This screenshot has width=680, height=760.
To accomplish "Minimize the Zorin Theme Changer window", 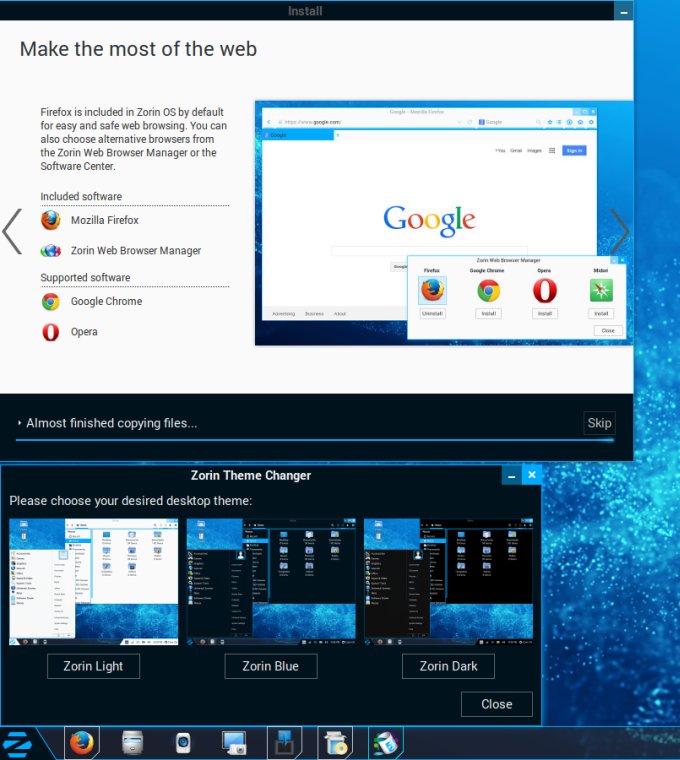I will tap(511, 475).
